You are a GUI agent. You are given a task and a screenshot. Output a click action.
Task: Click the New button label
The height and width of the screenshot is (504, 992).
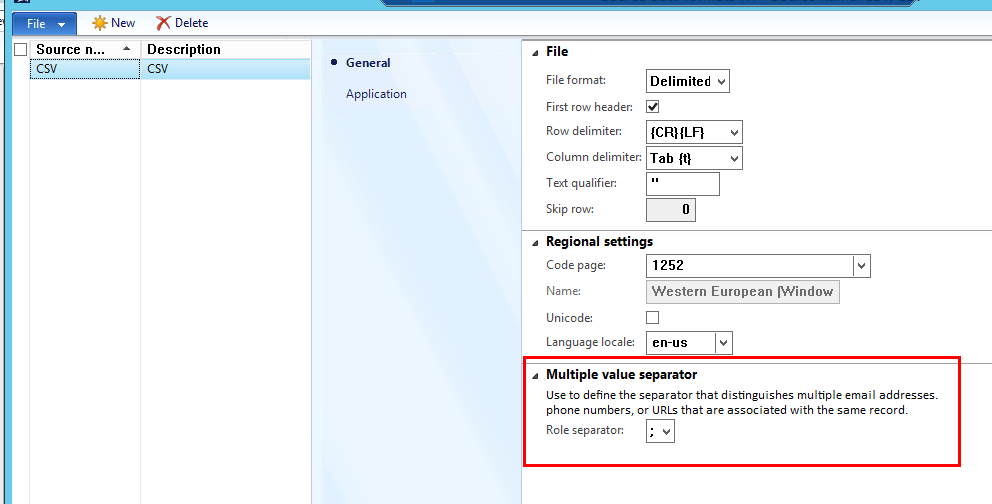(x=123, y=23)
